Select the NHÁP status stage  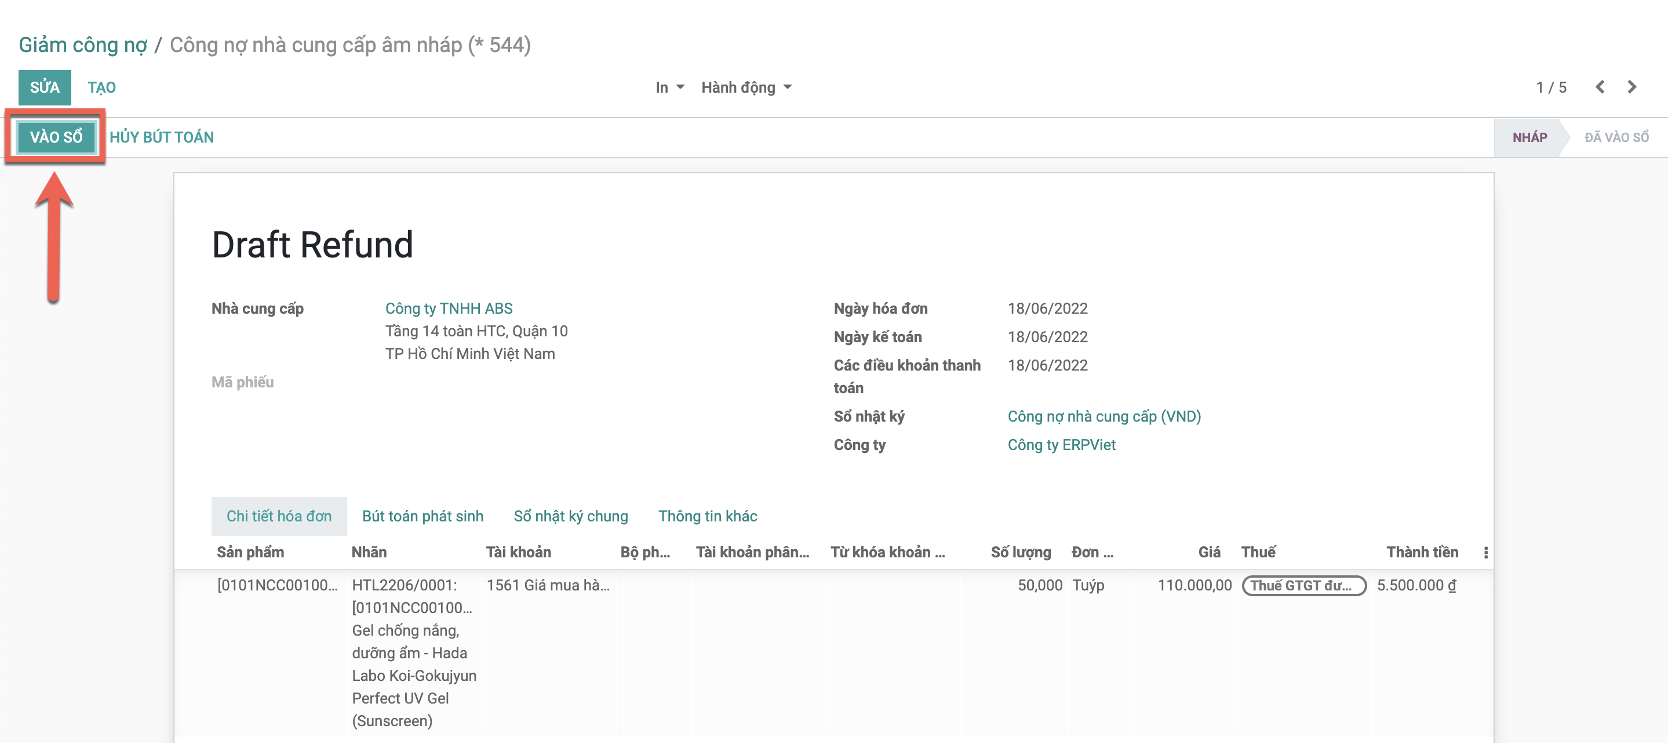point(1530,138)
